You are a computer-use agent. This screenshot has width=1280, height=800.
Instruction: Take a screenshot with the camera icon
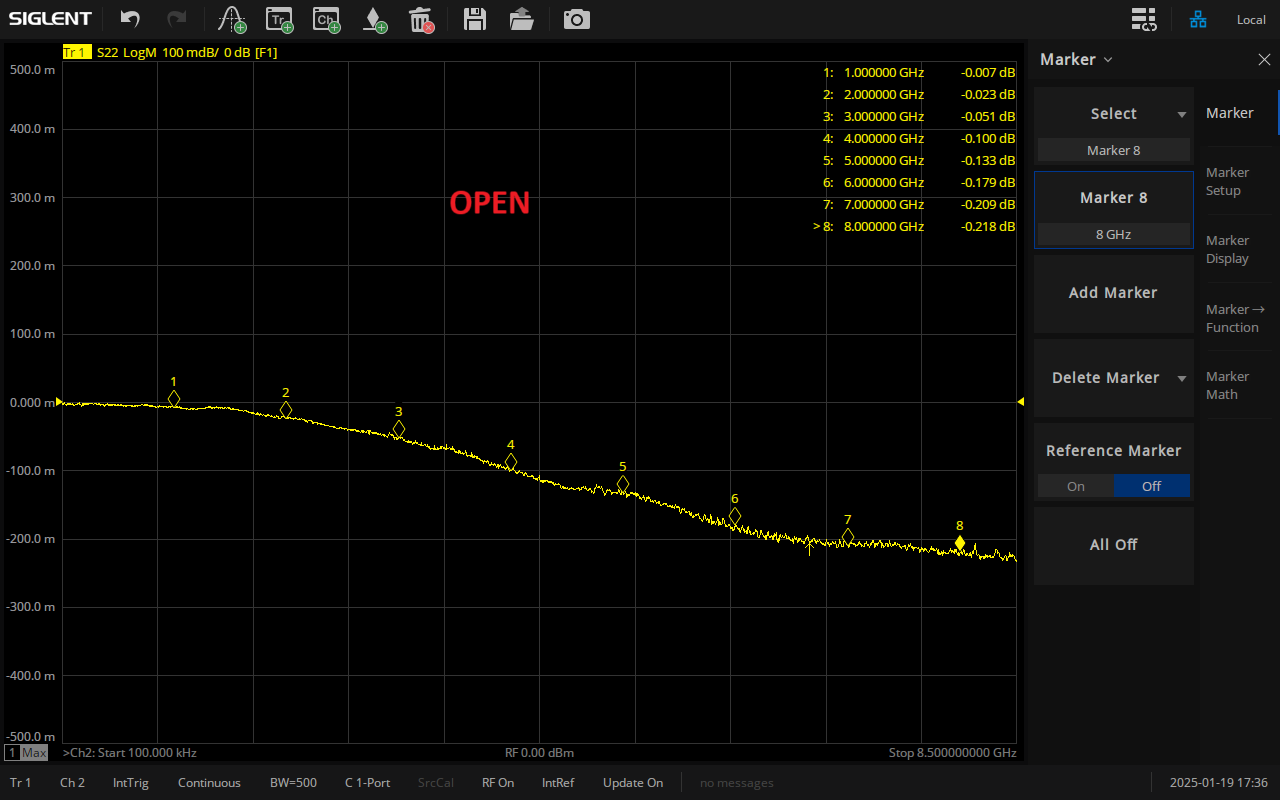click(x=576, y=19)
